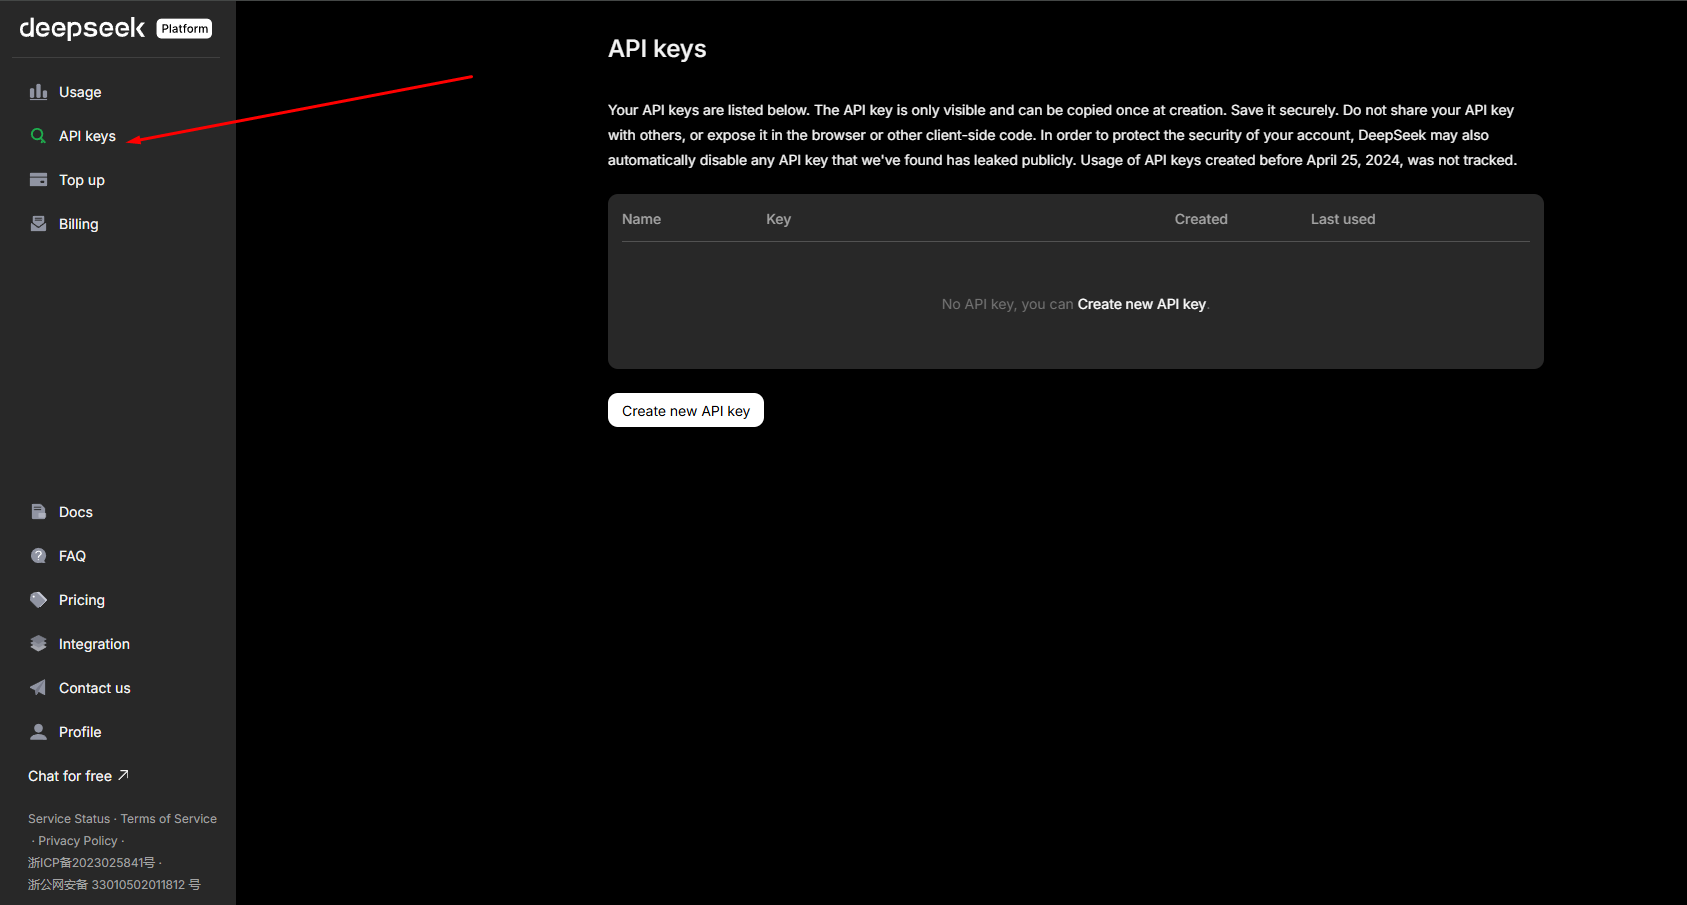Click the Platform badge
Viewport: 1687px width, 905px height.
(x=185, y=29)
